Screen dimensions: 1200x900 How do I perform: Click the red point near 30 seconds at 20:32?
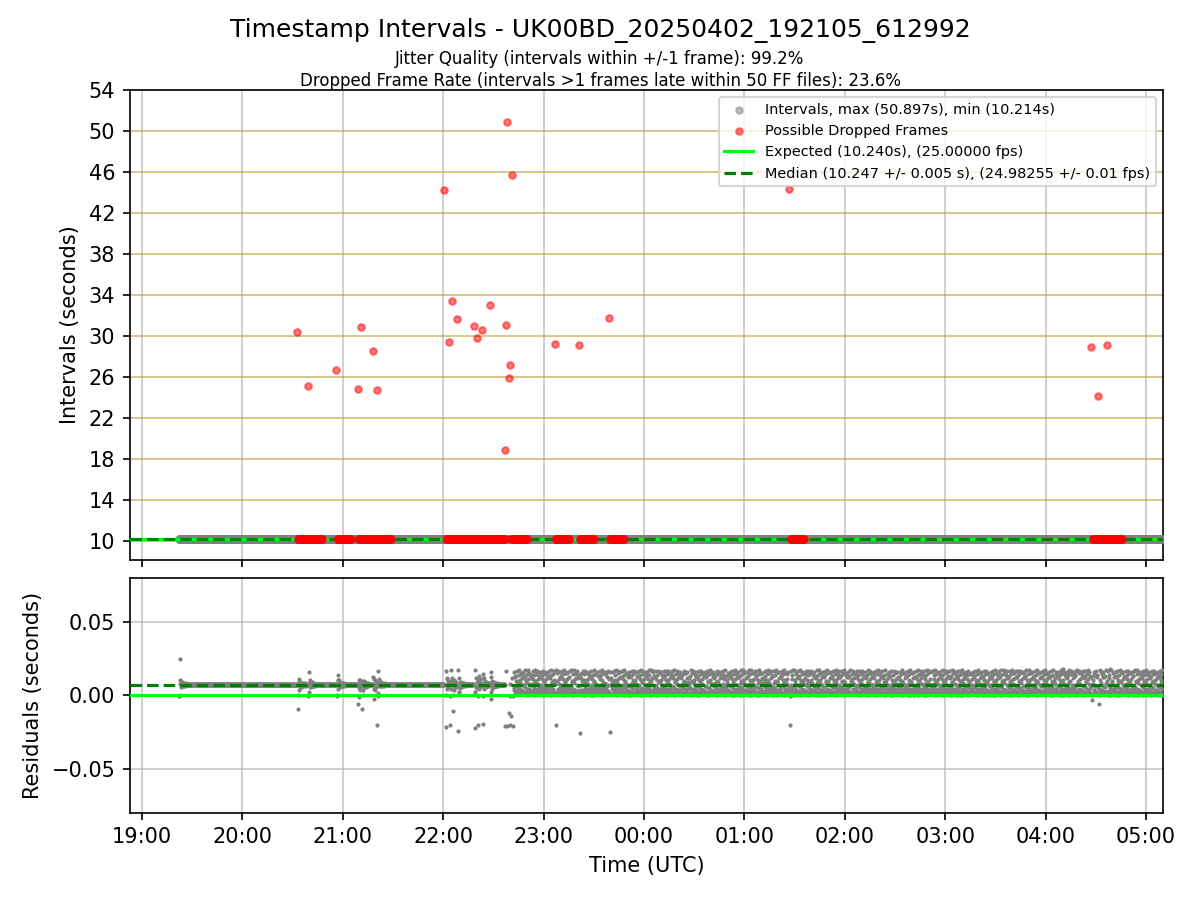coord(297,332)
